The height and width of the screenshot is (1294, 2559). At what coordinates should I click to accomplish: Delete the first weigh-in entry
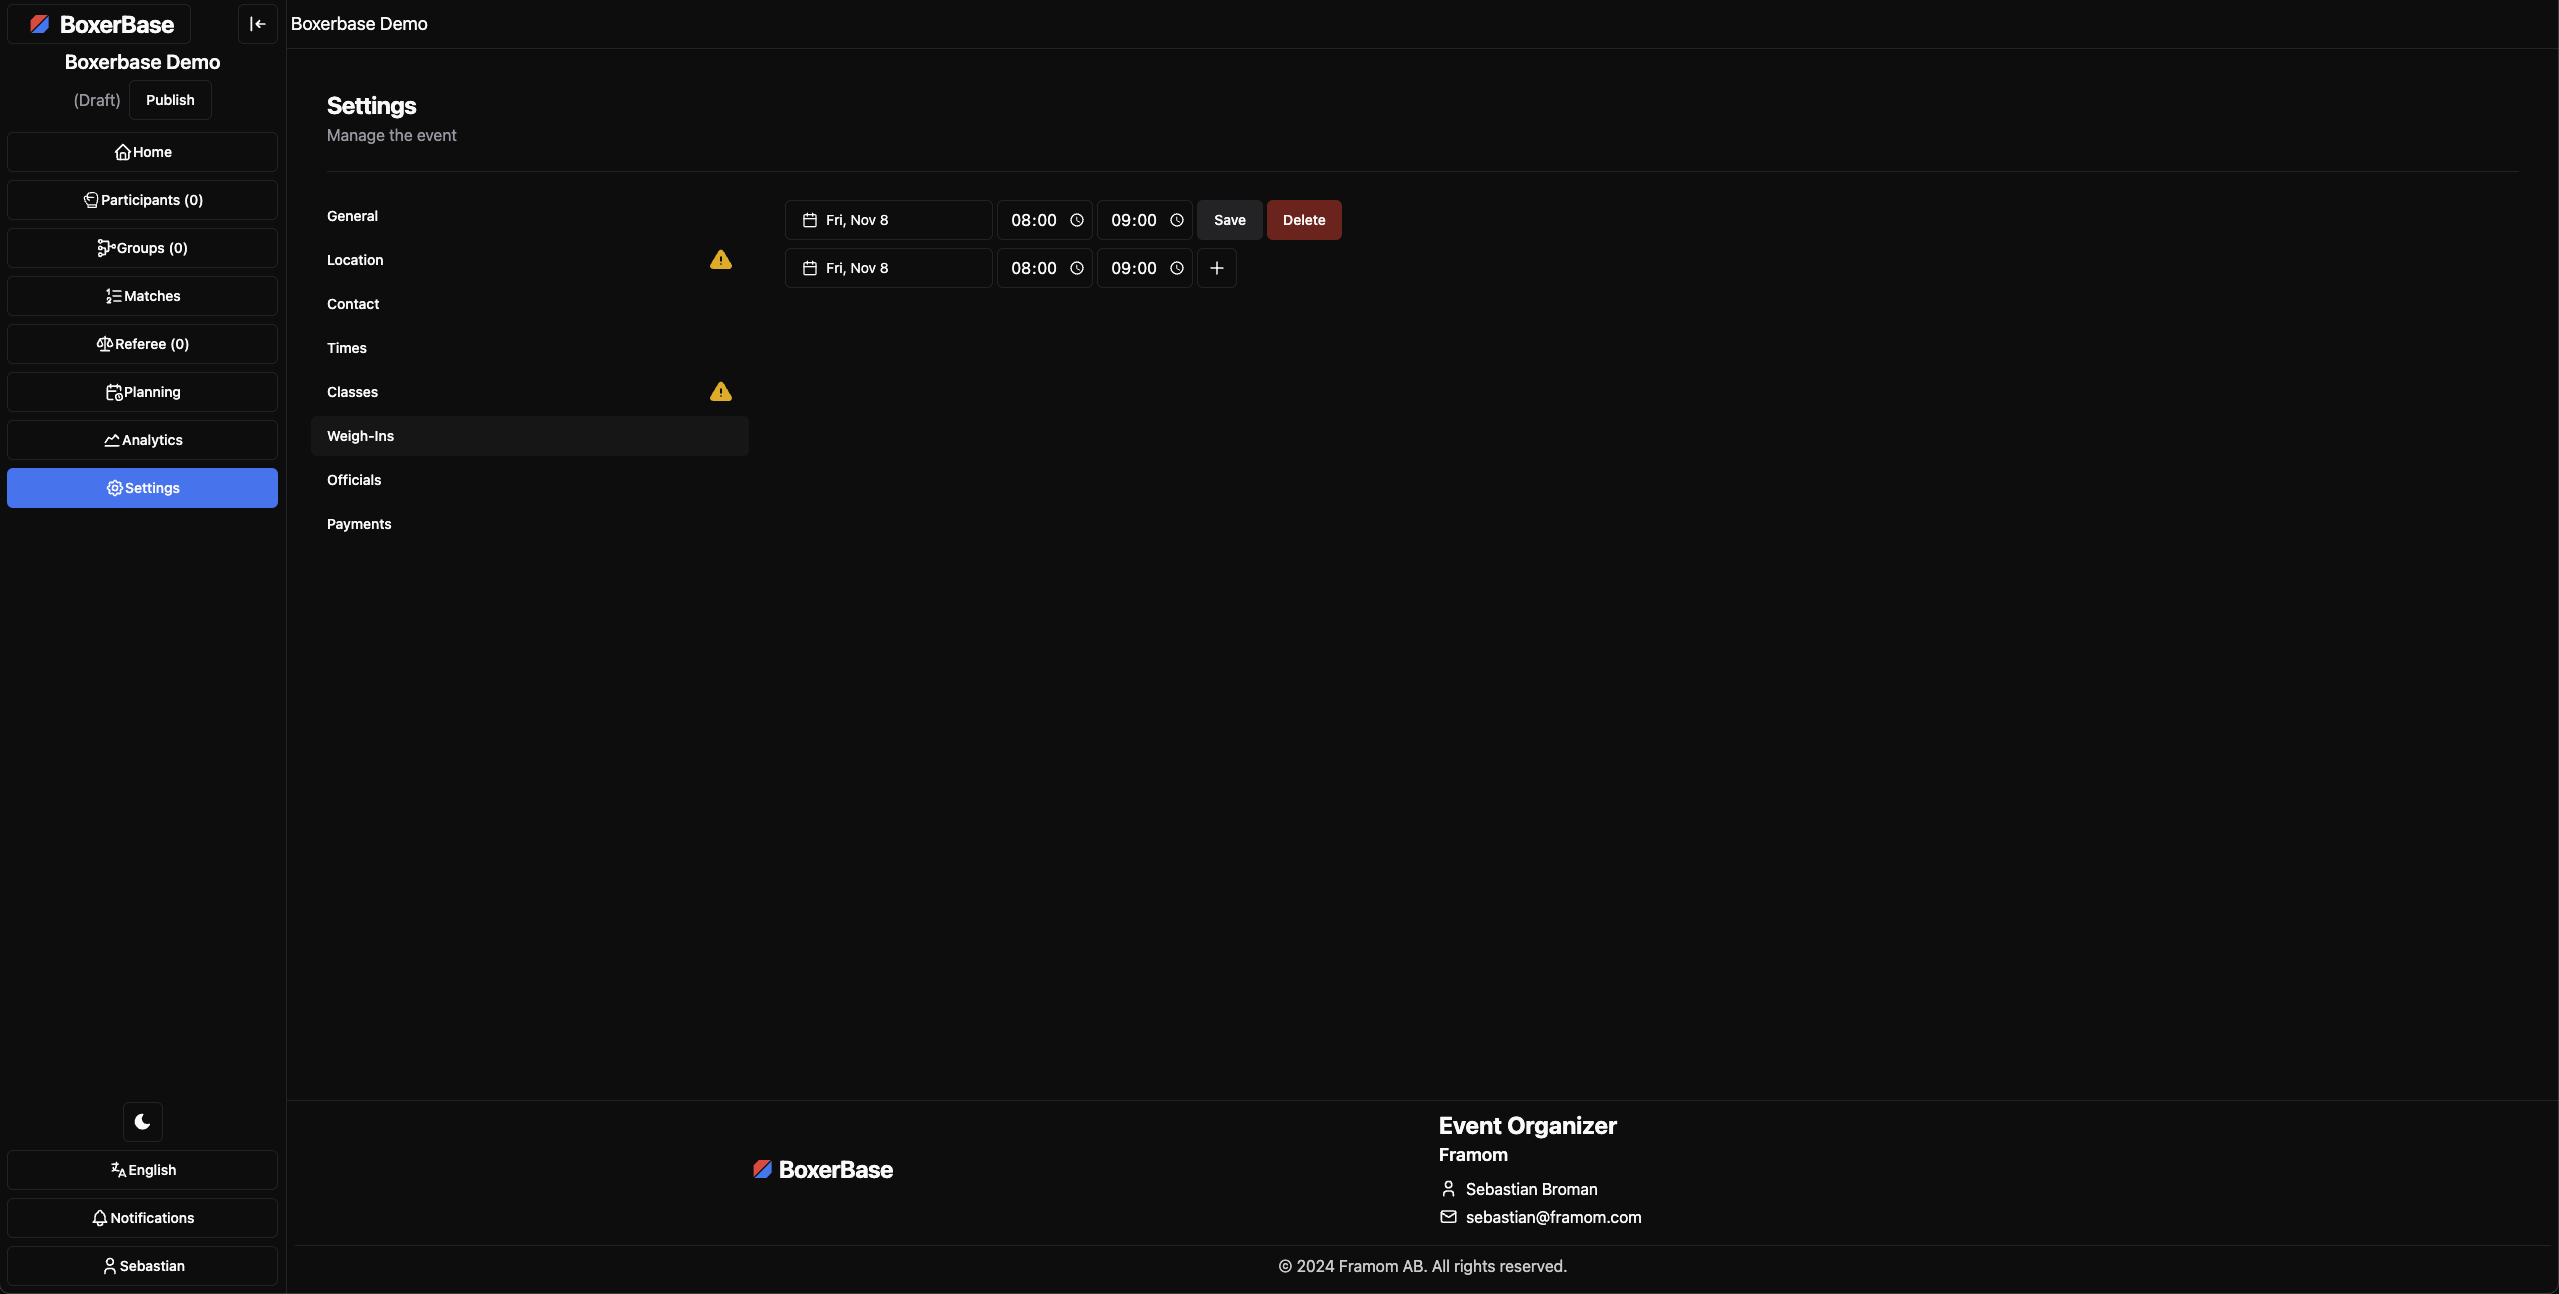point(1303,220)
